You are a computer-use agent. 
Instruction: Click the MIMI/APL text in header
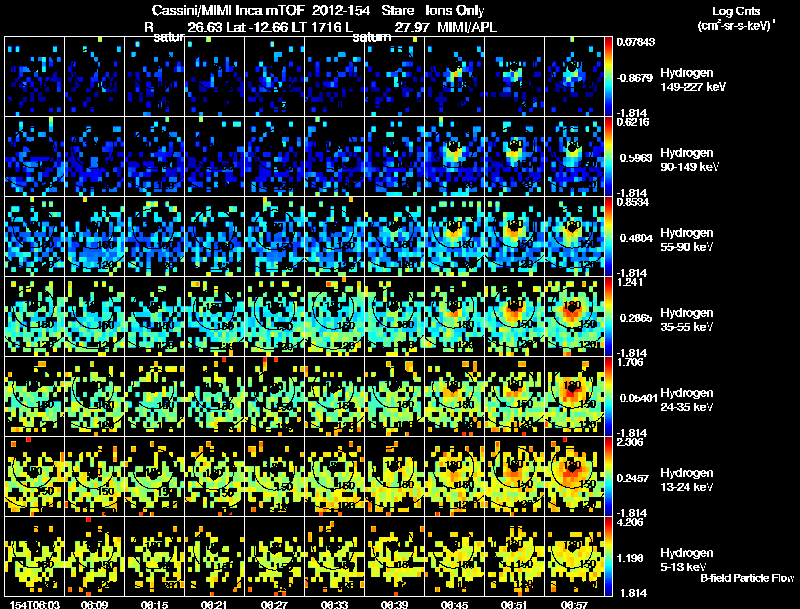[467, 27]
